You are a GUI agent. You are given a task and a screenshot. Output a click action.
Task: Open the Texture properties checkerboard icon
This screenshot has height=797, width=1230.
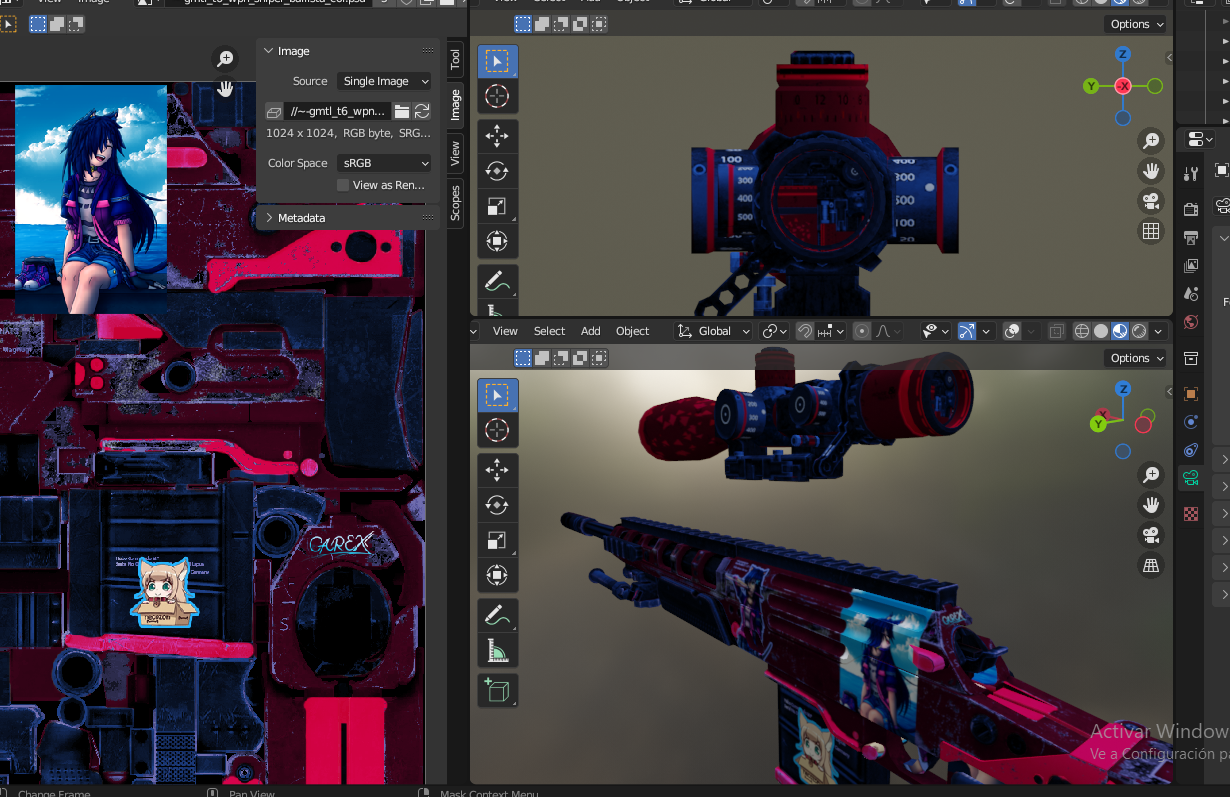point(1190,514)
